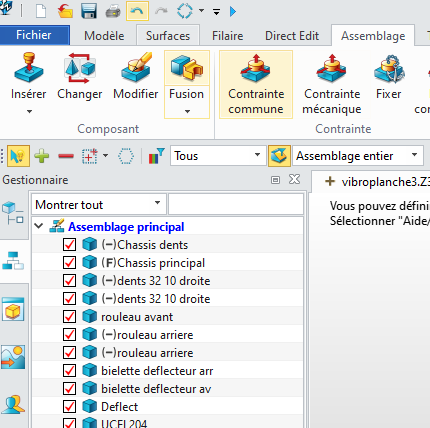Click the color filter icon

coord(156,156)
